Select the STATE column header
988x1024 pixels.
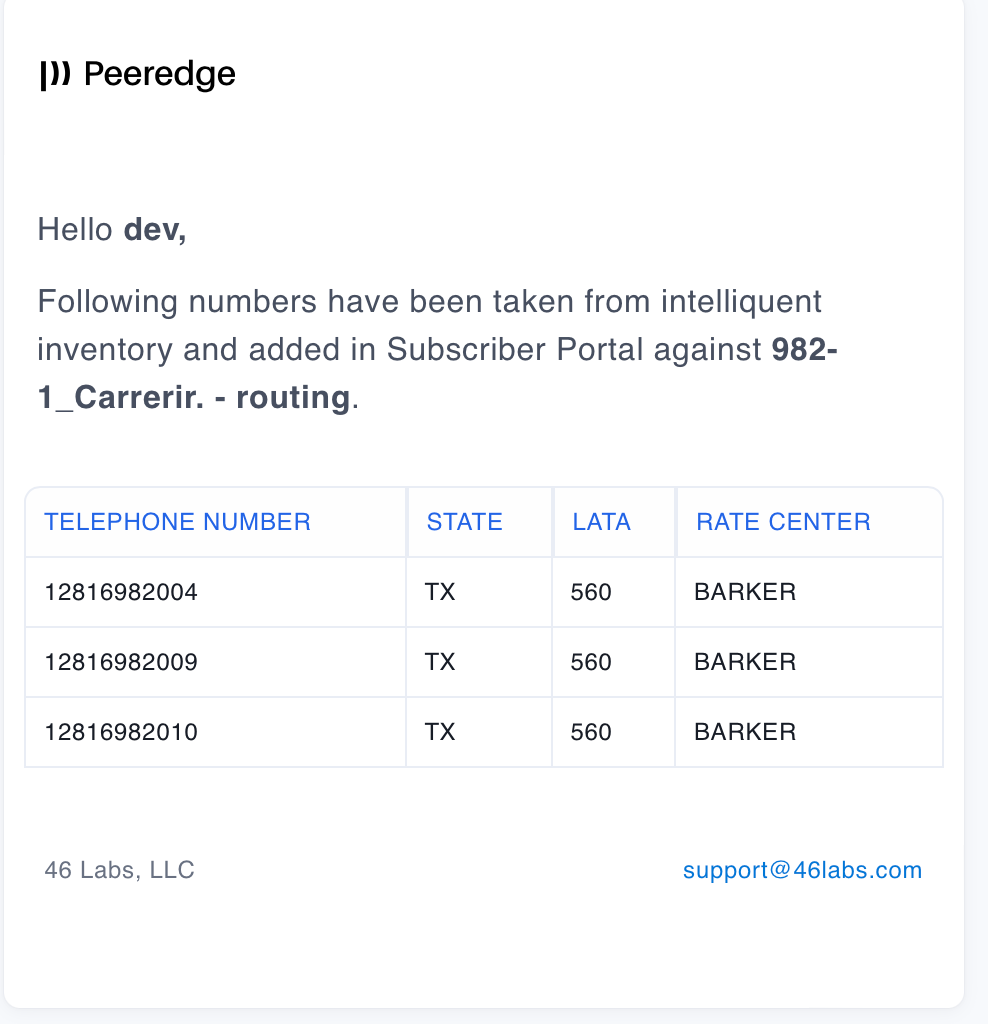click(465, 522)
